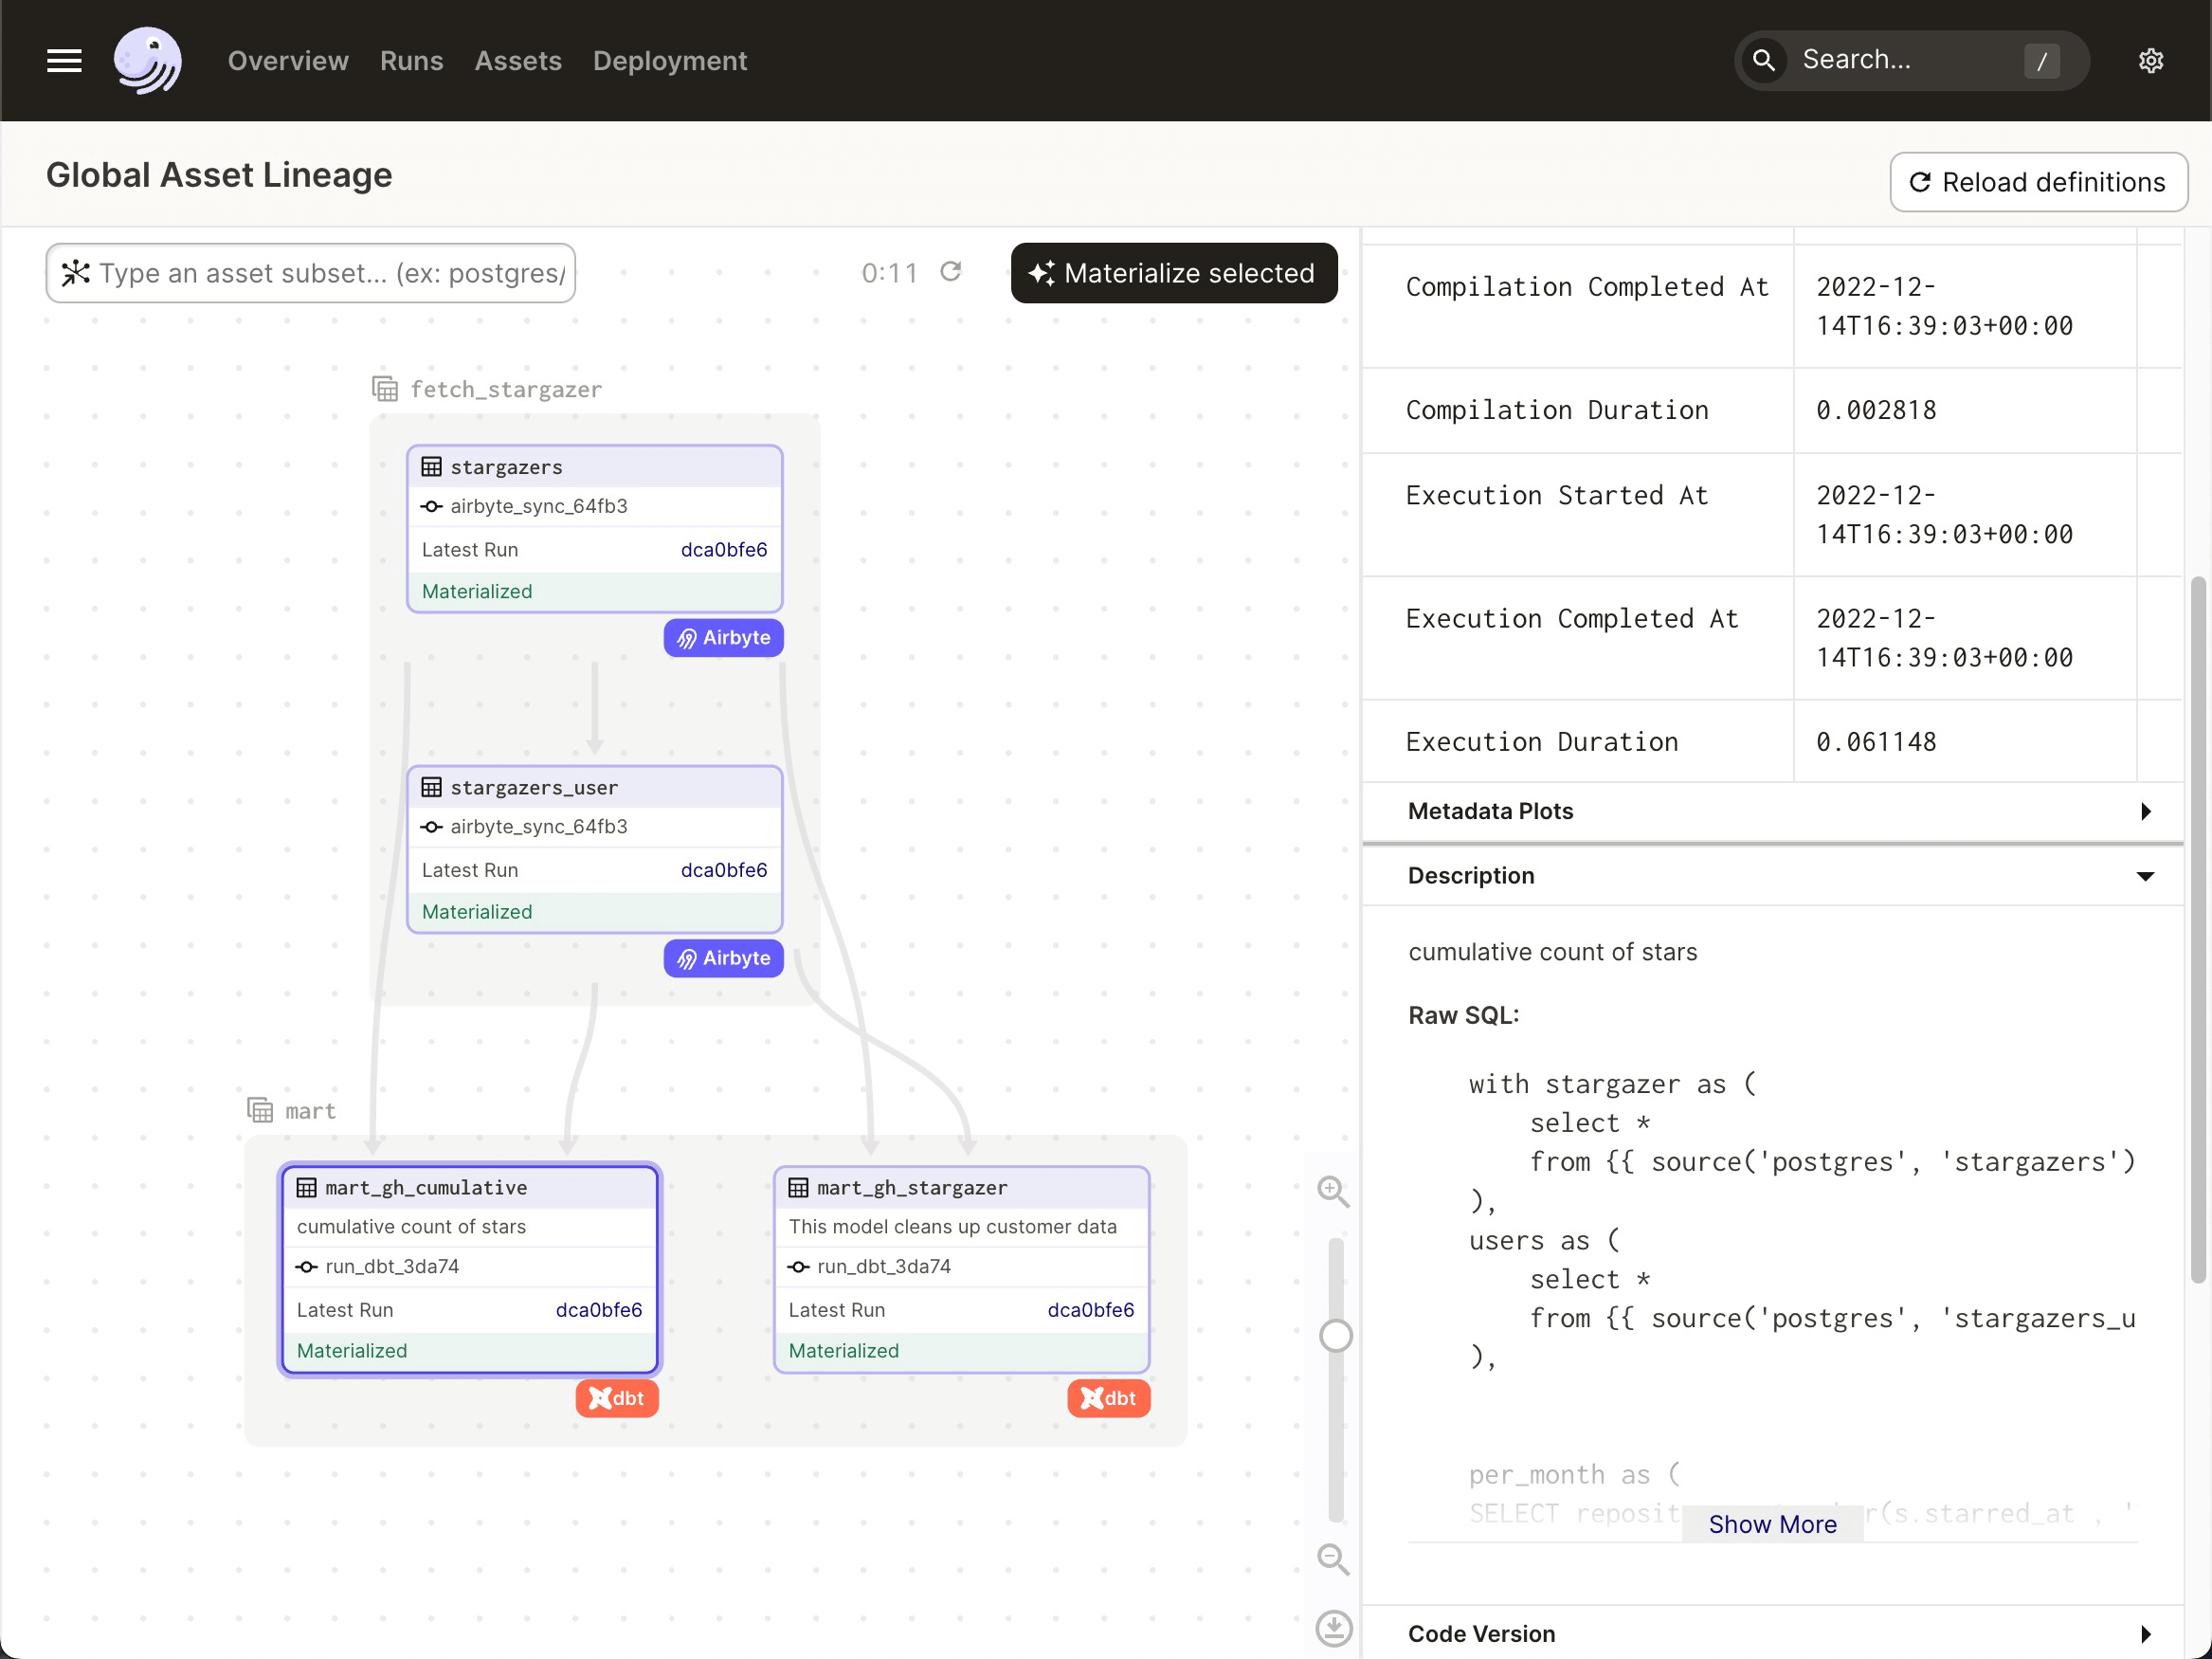The image size is (2212, 1659).
Task: Open the hamburger navigation menu
Action: 63,60
